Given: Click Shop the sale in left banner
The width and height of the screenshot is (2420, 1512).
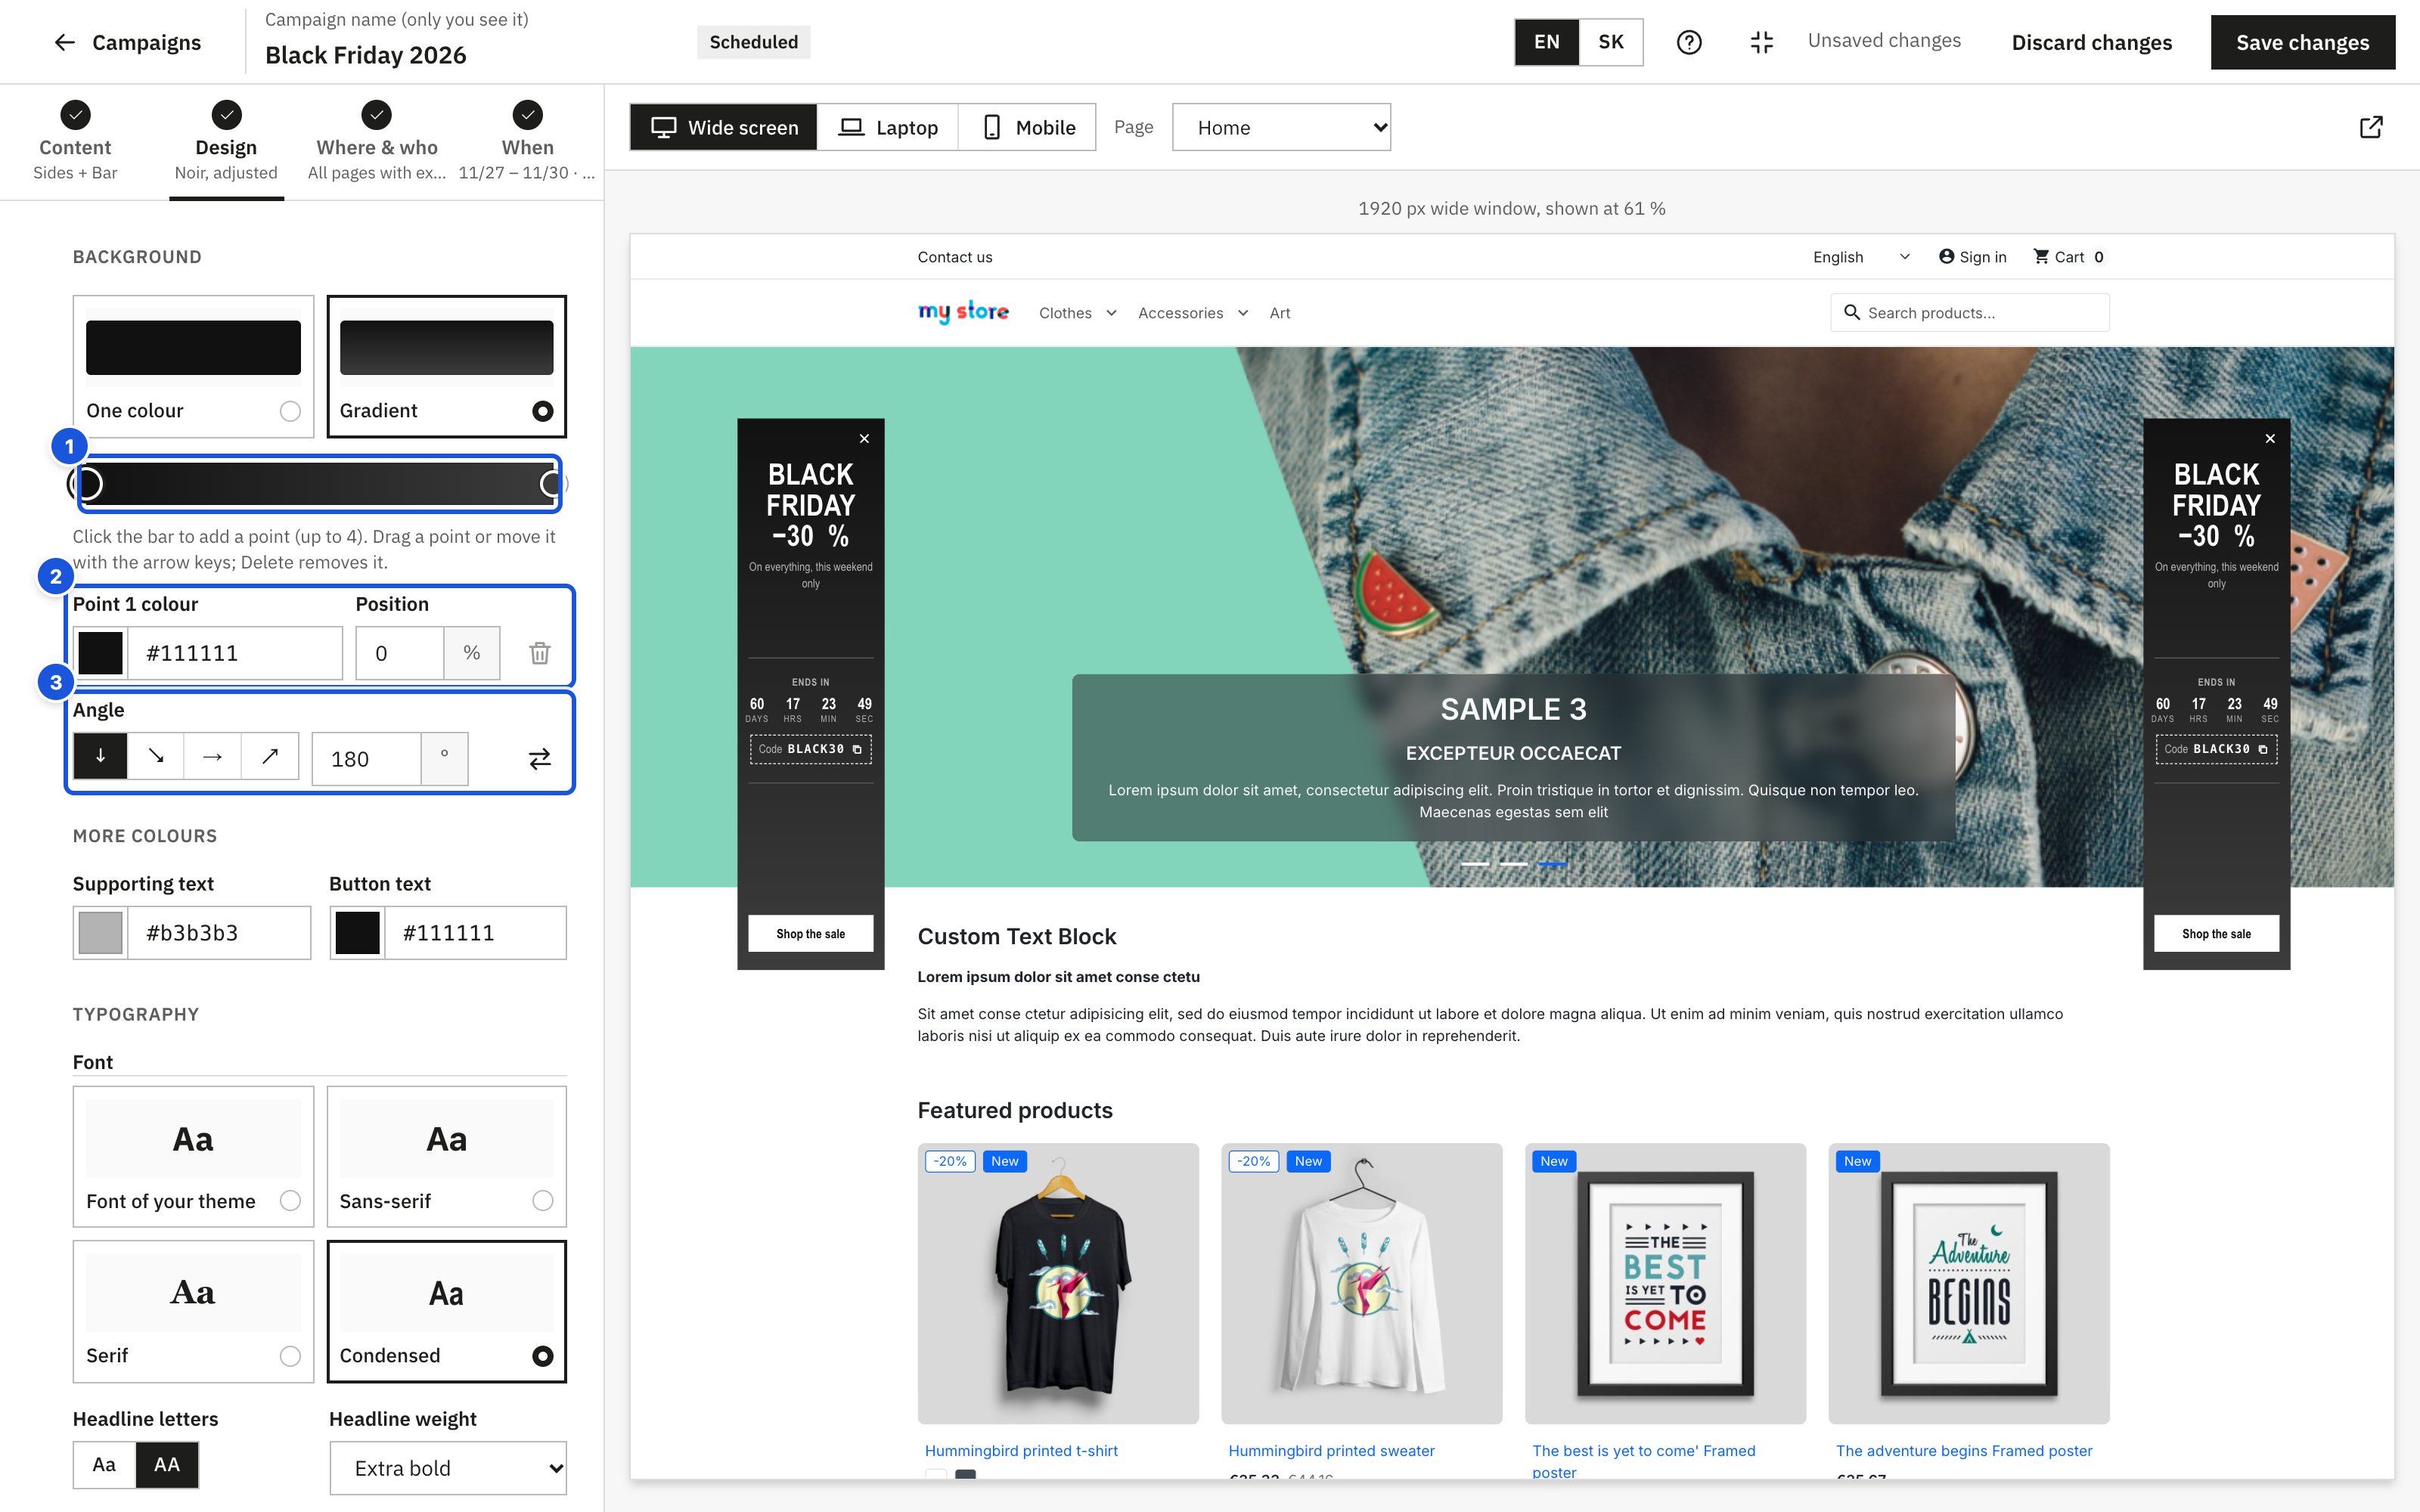Looking at the screenshot, I should coord(810,933).
